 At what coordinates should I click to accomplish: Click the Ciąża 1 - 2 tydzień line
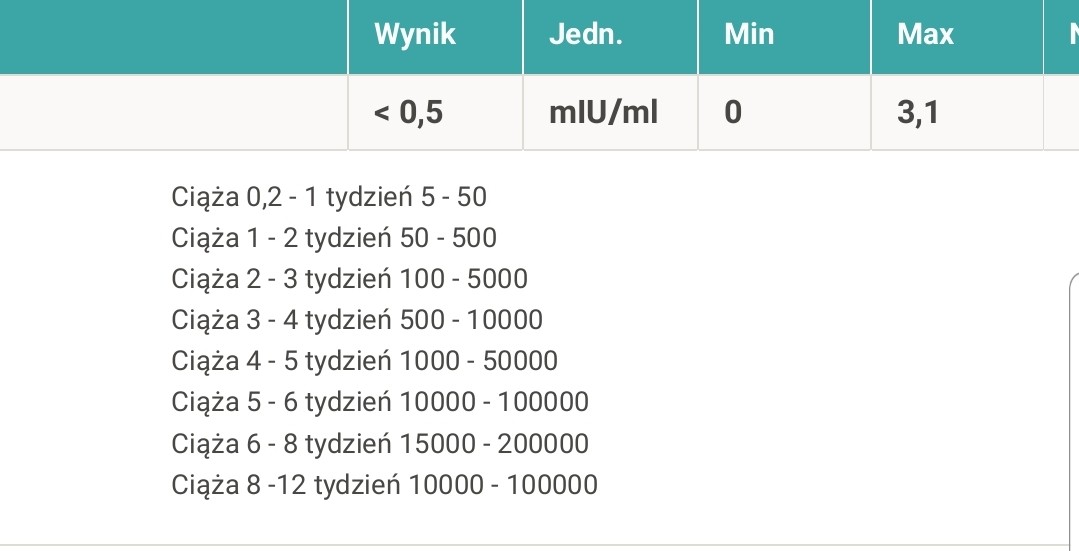[334, 238]
